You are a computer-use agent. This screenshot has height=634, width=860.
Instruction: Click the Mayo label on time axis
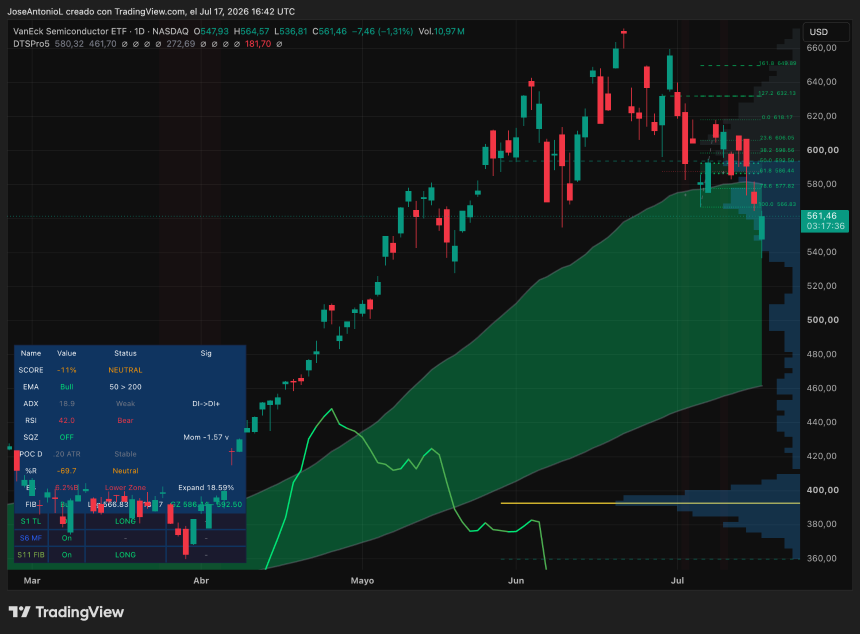point(362,580)
